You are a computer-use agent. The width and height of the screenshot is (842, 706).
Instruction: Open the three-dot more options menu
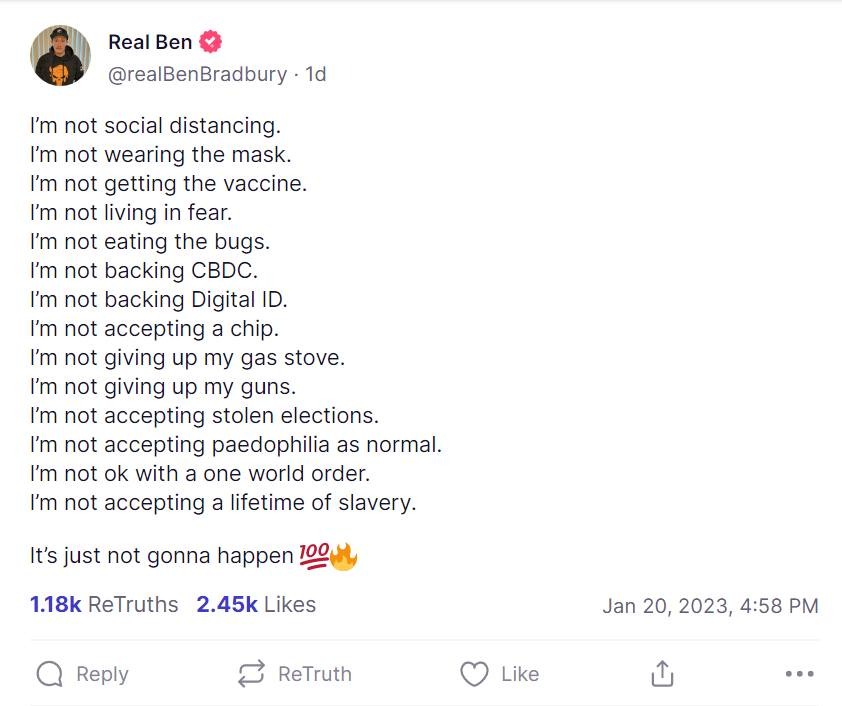tap(799, 674)
